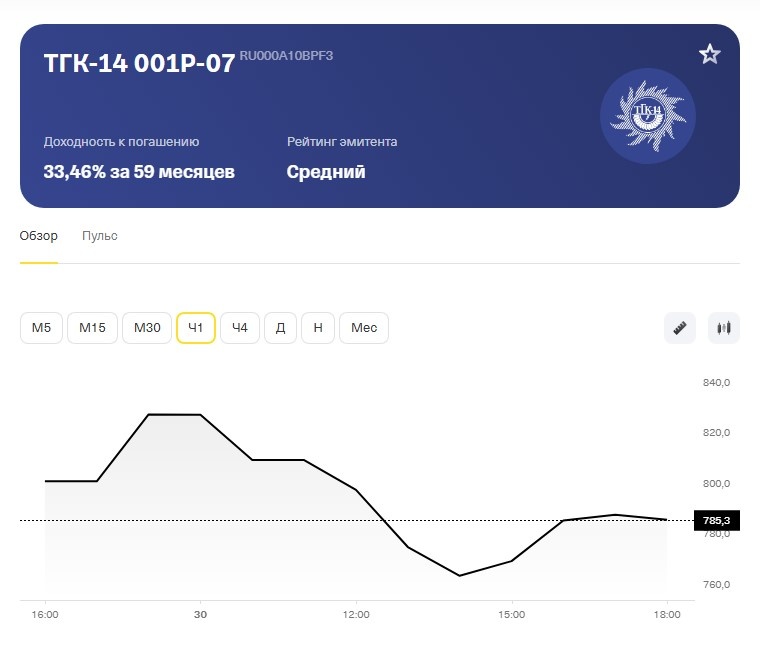Click the 30 date axis label
Viewport: 760px width, 672px height.
click(200, 615)
